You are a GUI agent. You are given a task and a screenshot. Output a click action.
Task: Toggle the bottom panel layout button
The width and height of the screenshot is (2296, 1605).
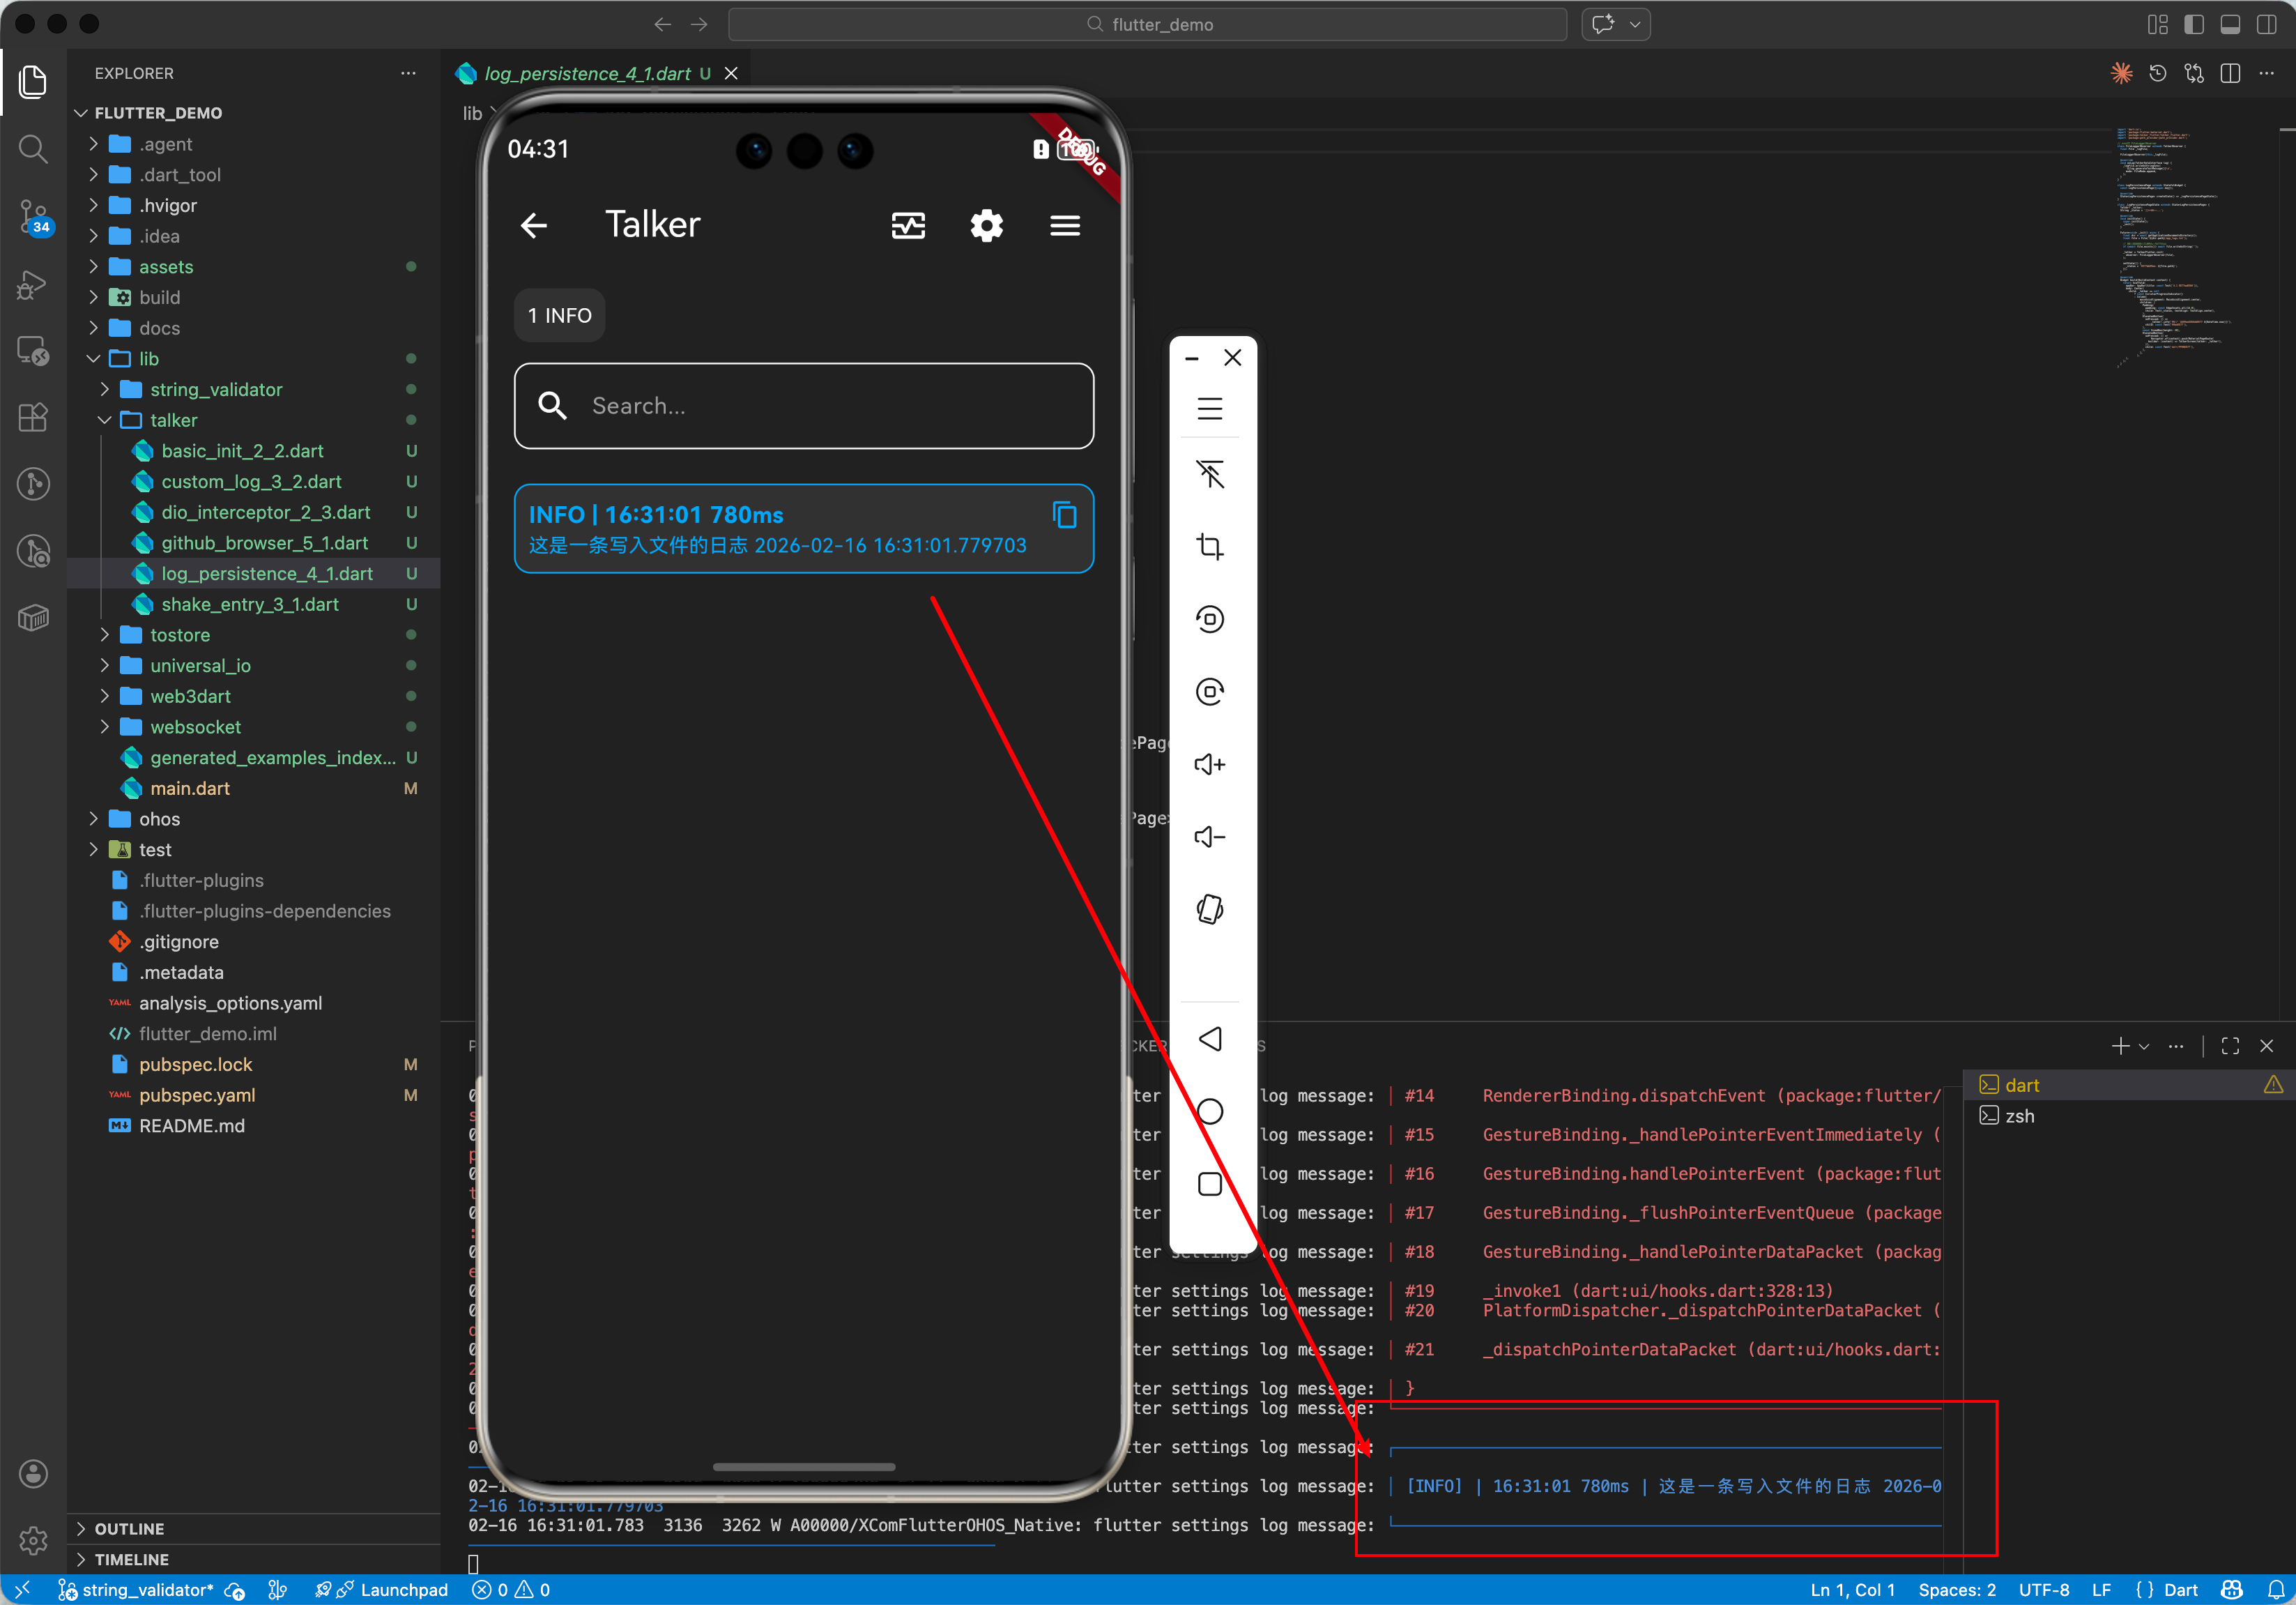[x=2230, y=24]
